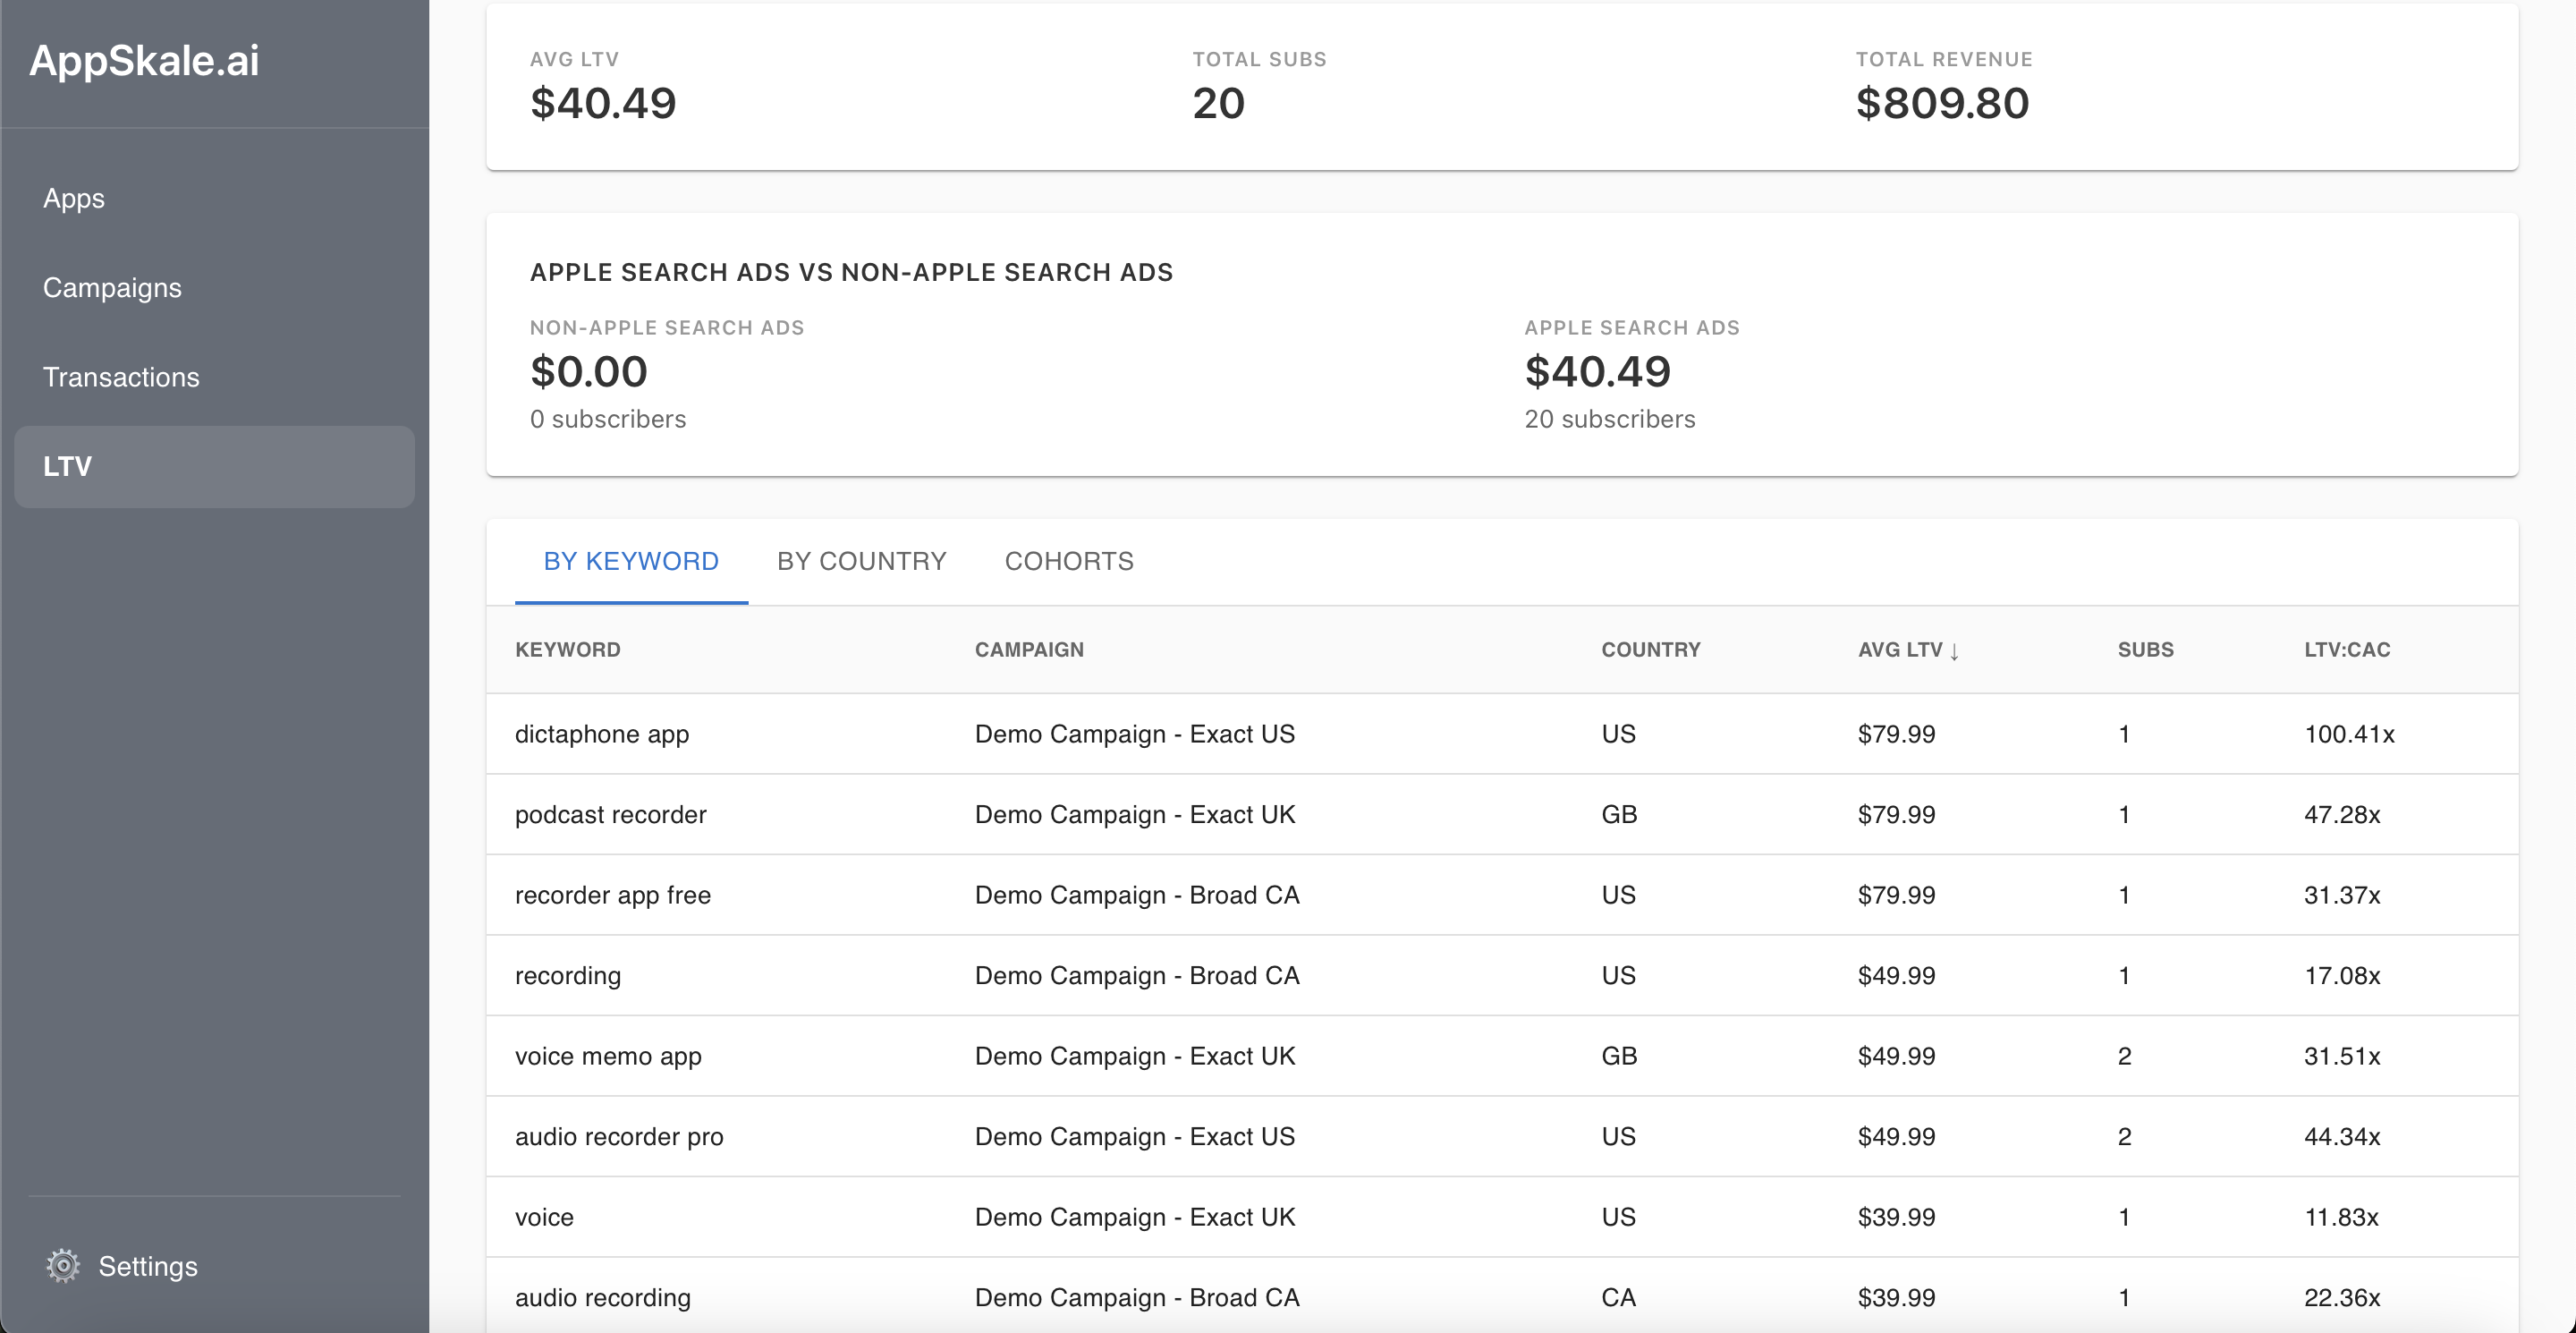Click the dictaphone app keyword row
2576x1333 pixels.
pyautogui.click(x=602, y=734)
